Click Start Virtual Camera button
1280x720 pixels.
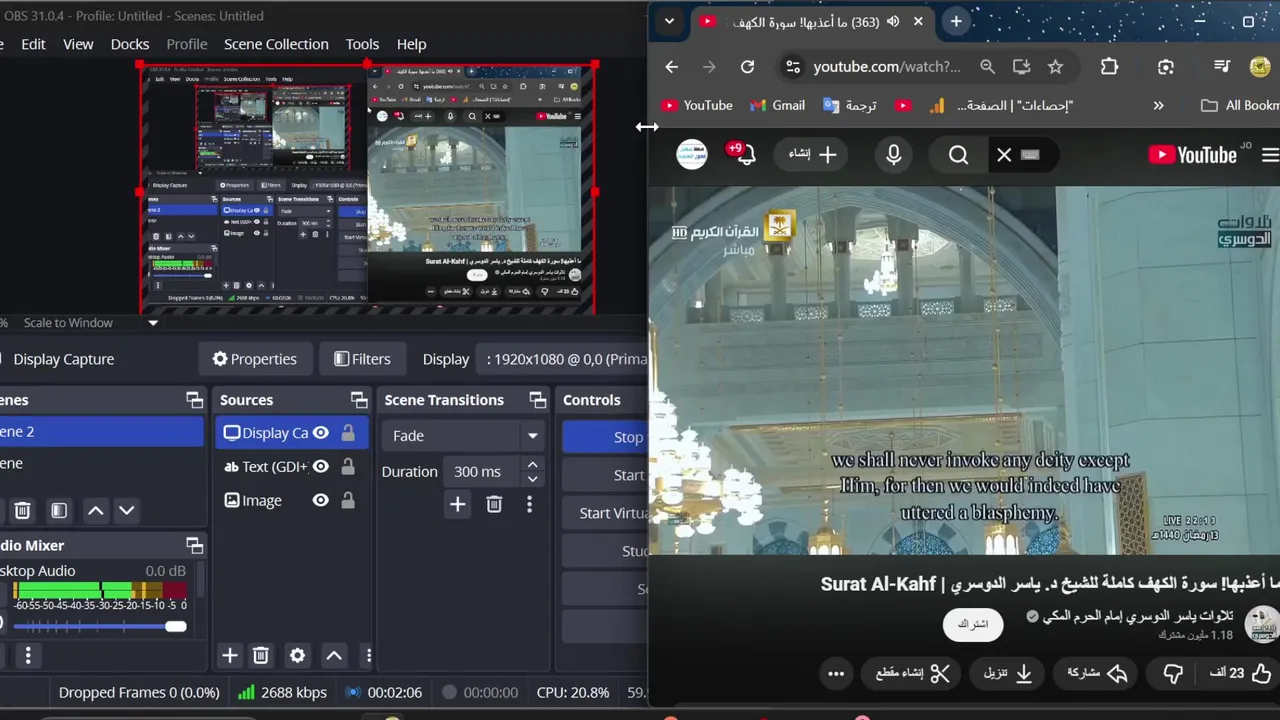pos(605,513)
